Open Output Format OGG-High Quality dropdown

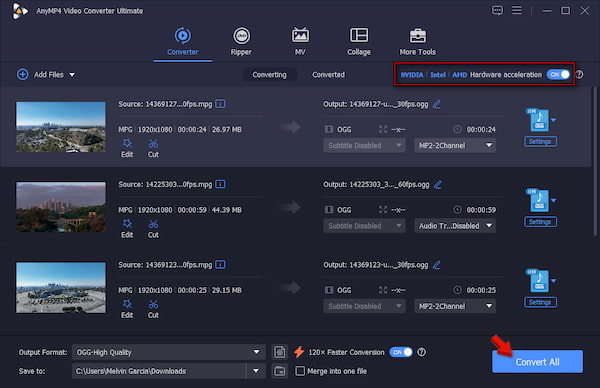[x=169, y=352]
